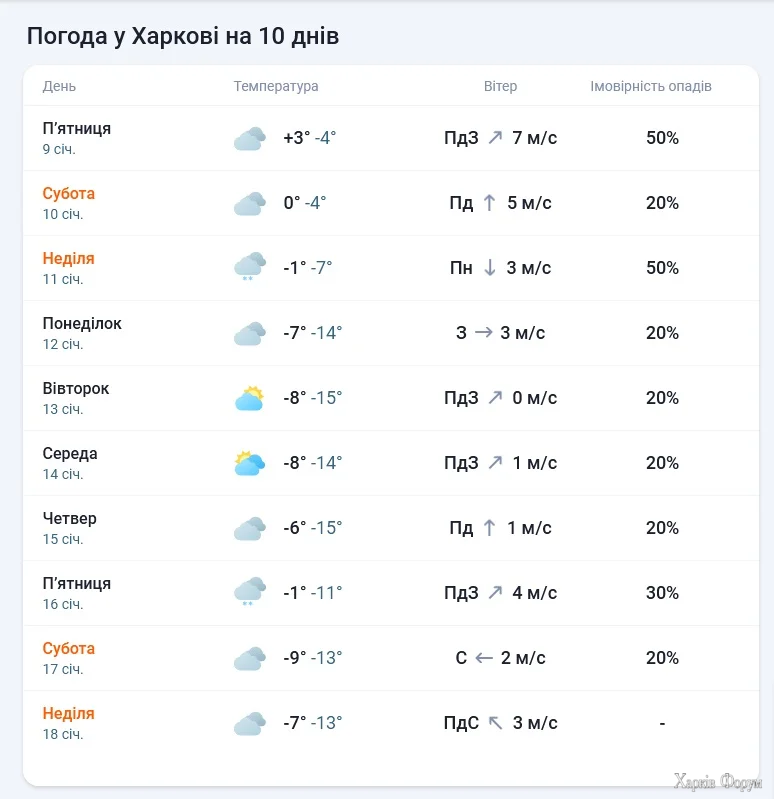Click the down wind arrow for Пн 3 м/с
774x799 pixels.
(x=489, y=268)
